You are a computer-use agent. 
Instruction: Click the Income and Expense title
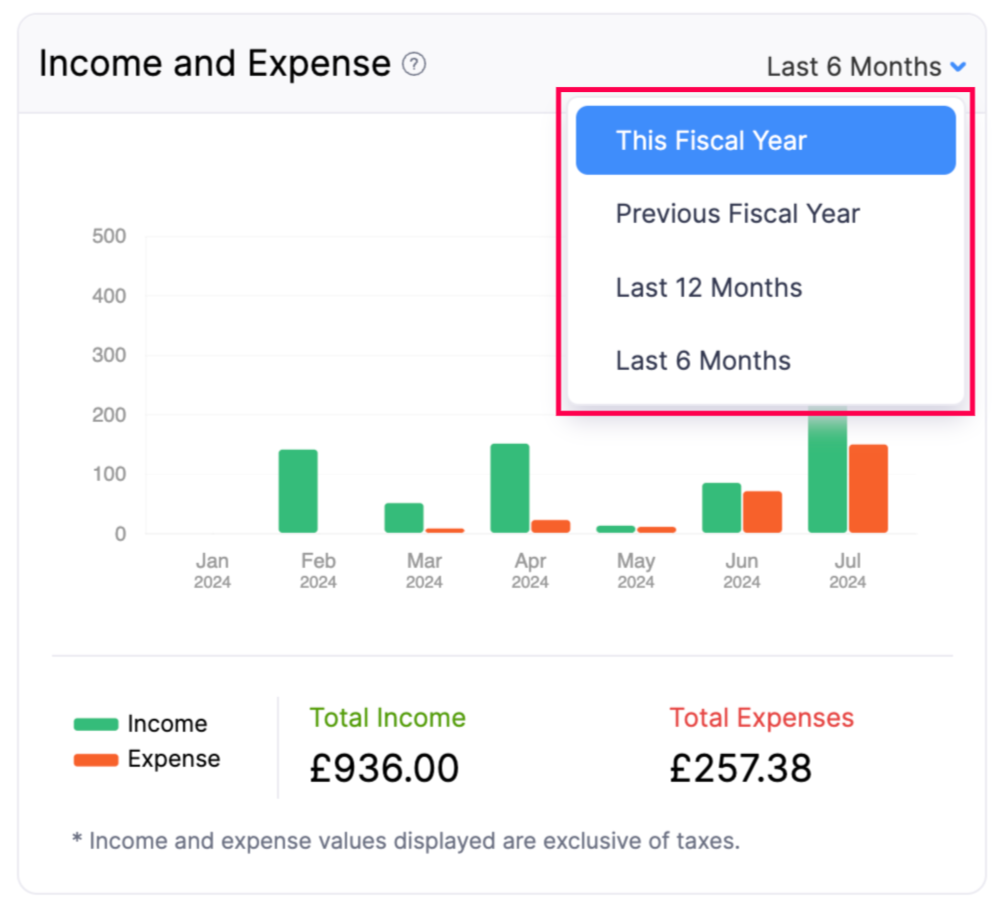(213, 63)
